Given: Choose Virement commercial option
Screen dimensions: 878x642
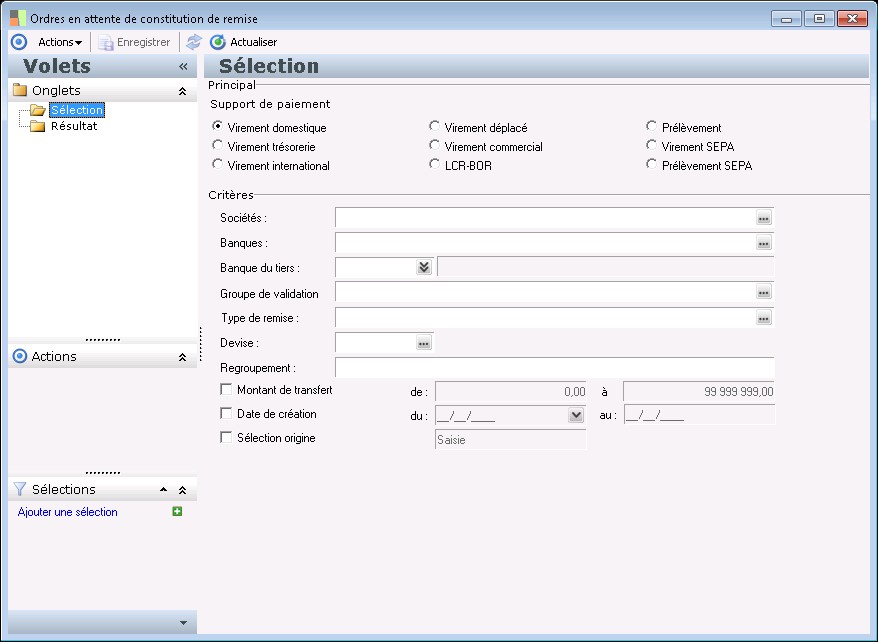Looking at the screenshot, I should point(435,146).
